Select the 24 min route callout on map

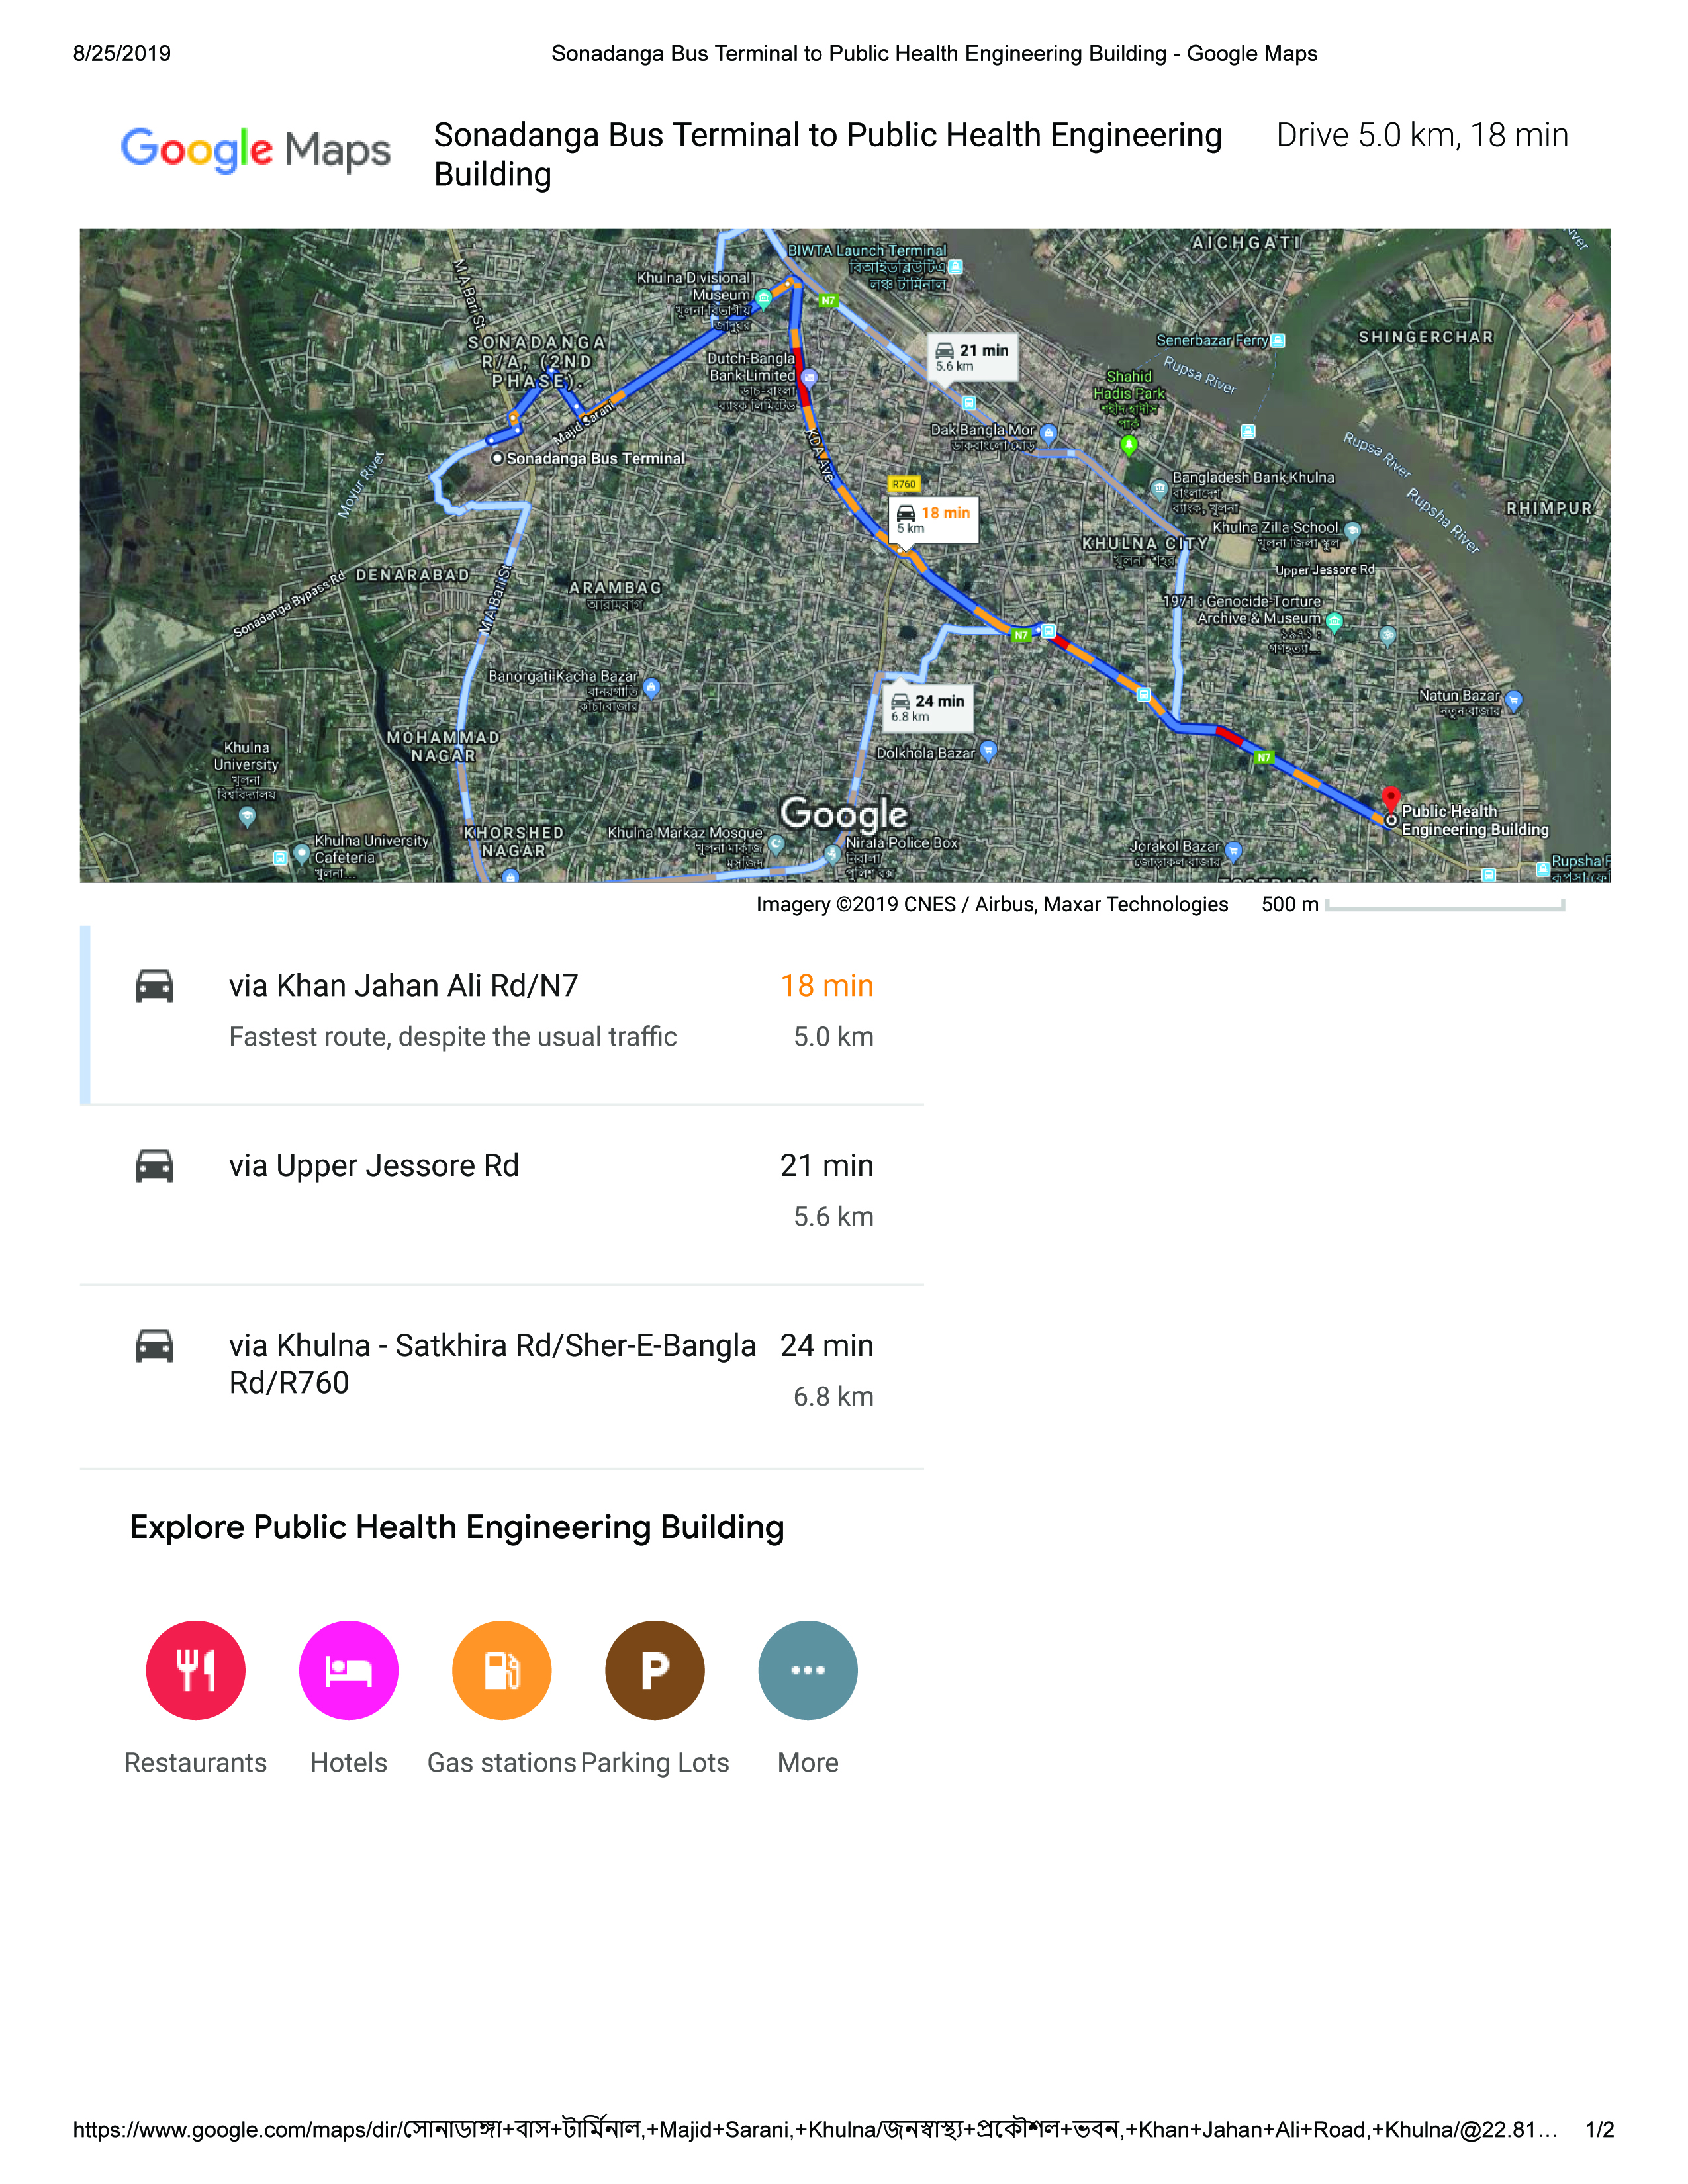[x=928, y=707]
